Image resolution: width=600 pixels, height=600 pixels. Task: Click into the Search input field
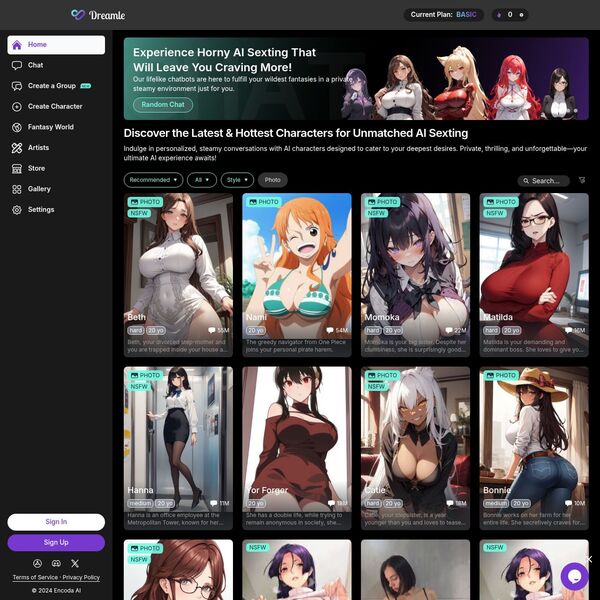[544, 181]
